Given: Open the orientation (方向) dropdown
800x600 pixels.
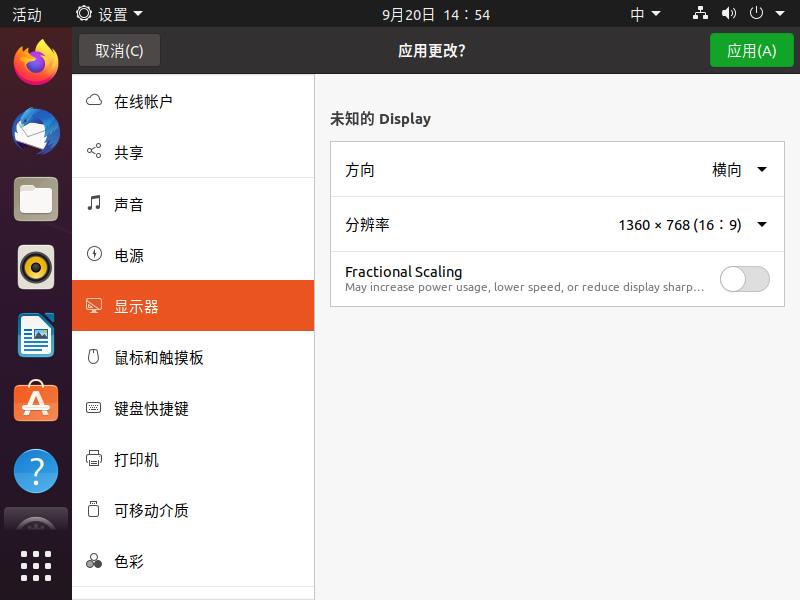Looking at the screenshot, I should click(740, 170).
